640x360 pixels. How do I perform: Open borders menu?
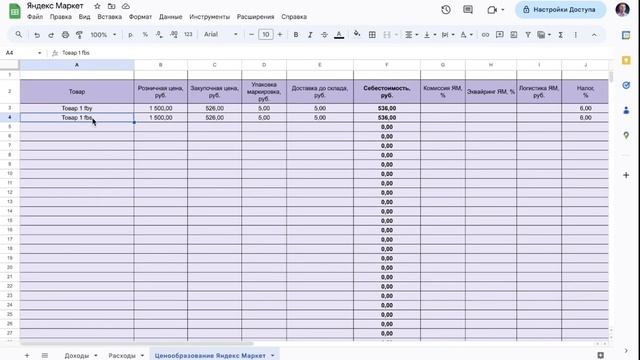point(372,35)
